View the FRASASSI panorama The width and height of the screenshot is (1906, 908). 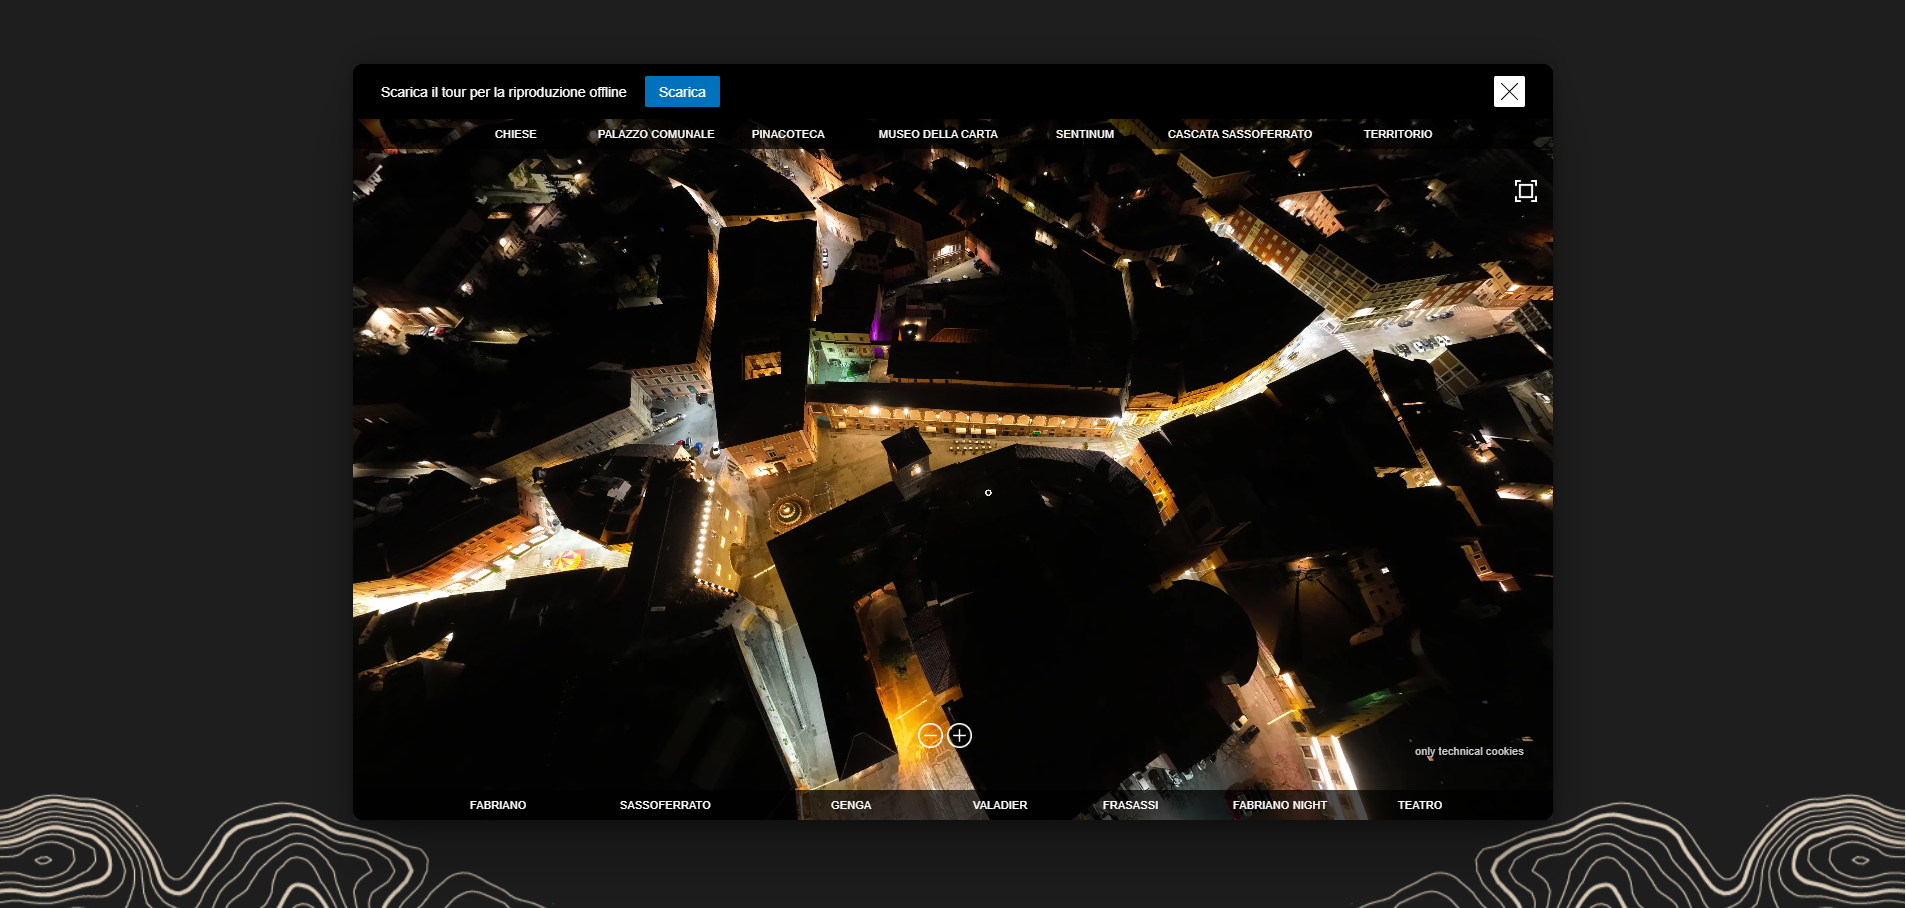pyautogui.click(x=1130, y=805)
